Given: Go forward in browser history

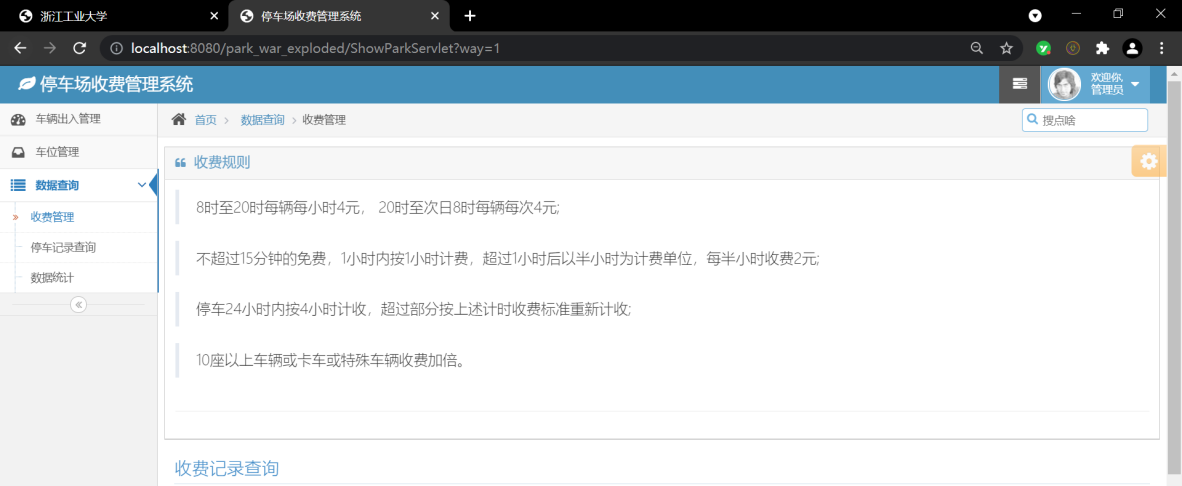Looking at the screenshot, I should tap(50, 48).
